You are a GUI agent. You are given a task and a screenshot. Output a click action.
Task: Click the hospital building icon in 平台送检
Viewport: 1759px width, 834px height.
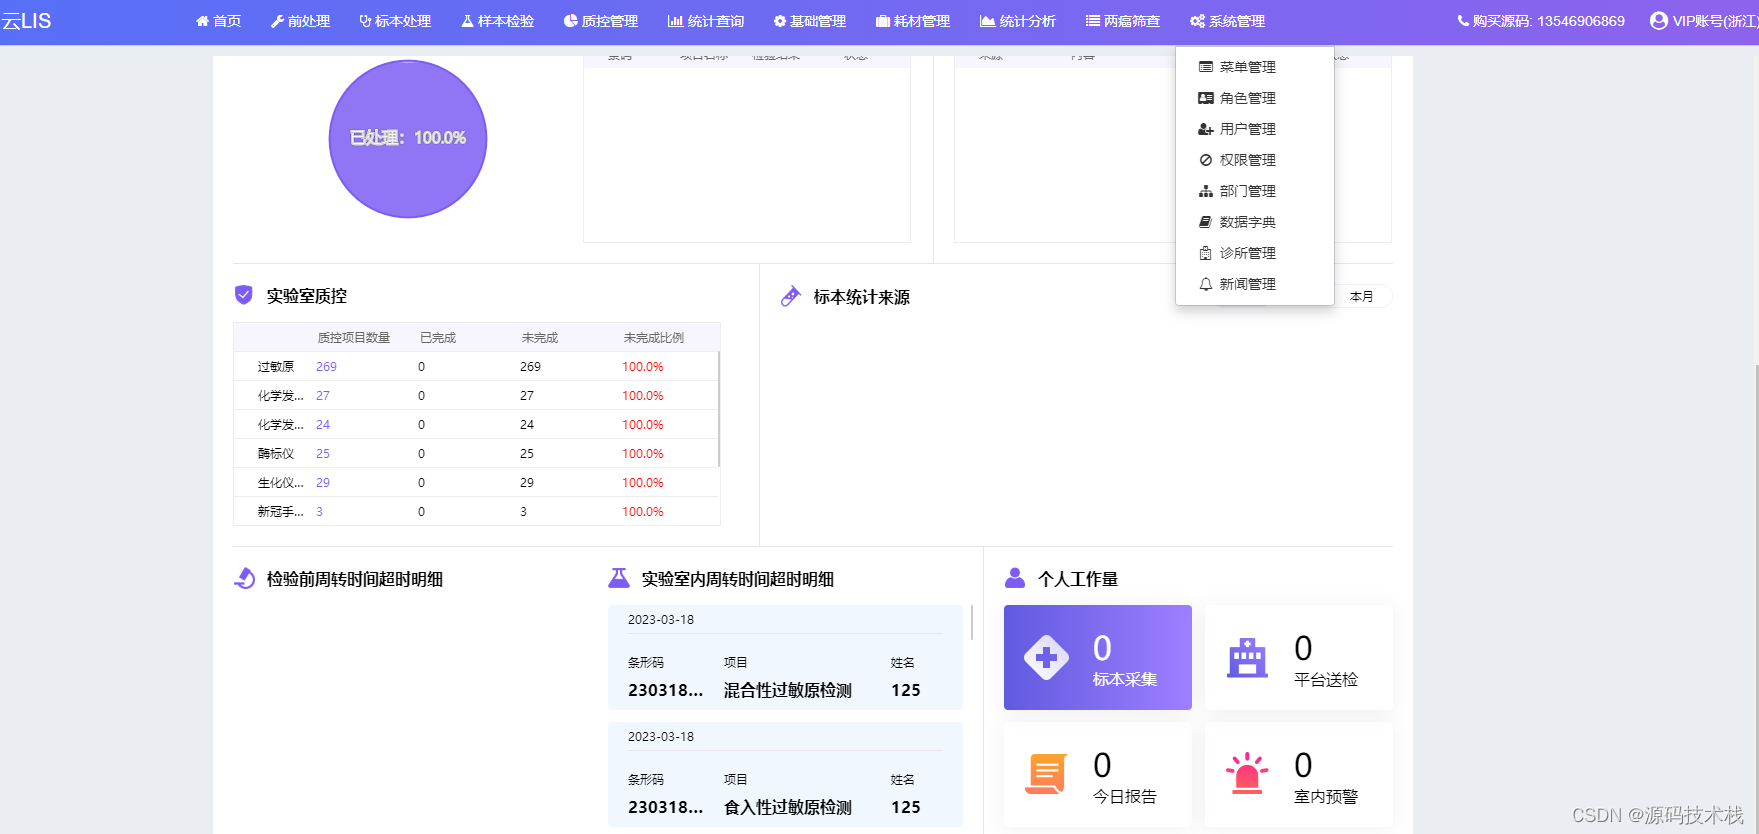1247,657
